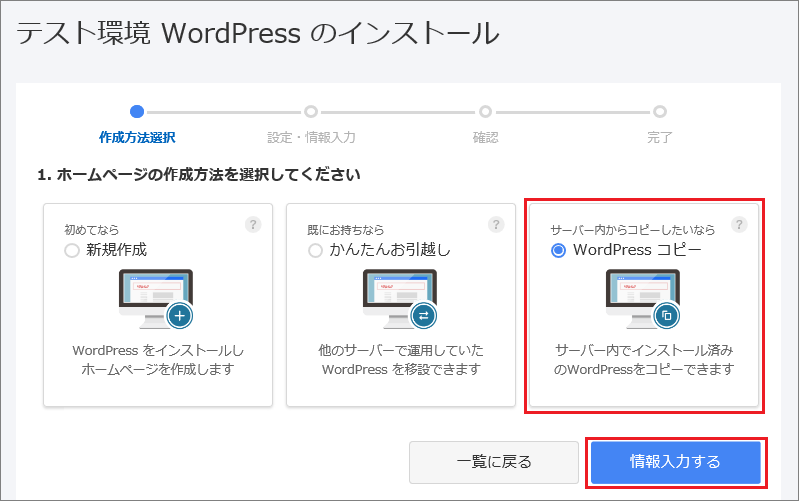Click the WordPress コピー label text
Screen dimensions: 799x501
(637, 250)
